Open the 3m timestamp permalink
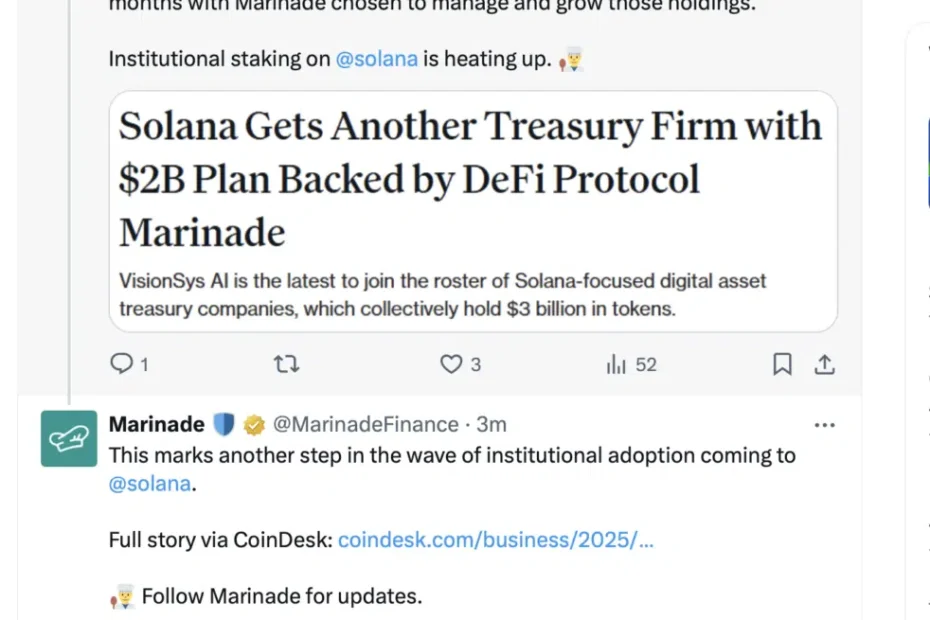Viewport: 930px width, 620px height. click(492, 425)
